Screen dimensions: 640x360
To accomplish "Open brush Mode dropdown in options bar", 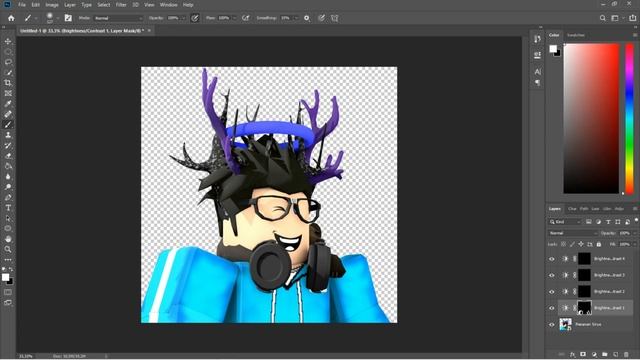I will coord(118,18).
